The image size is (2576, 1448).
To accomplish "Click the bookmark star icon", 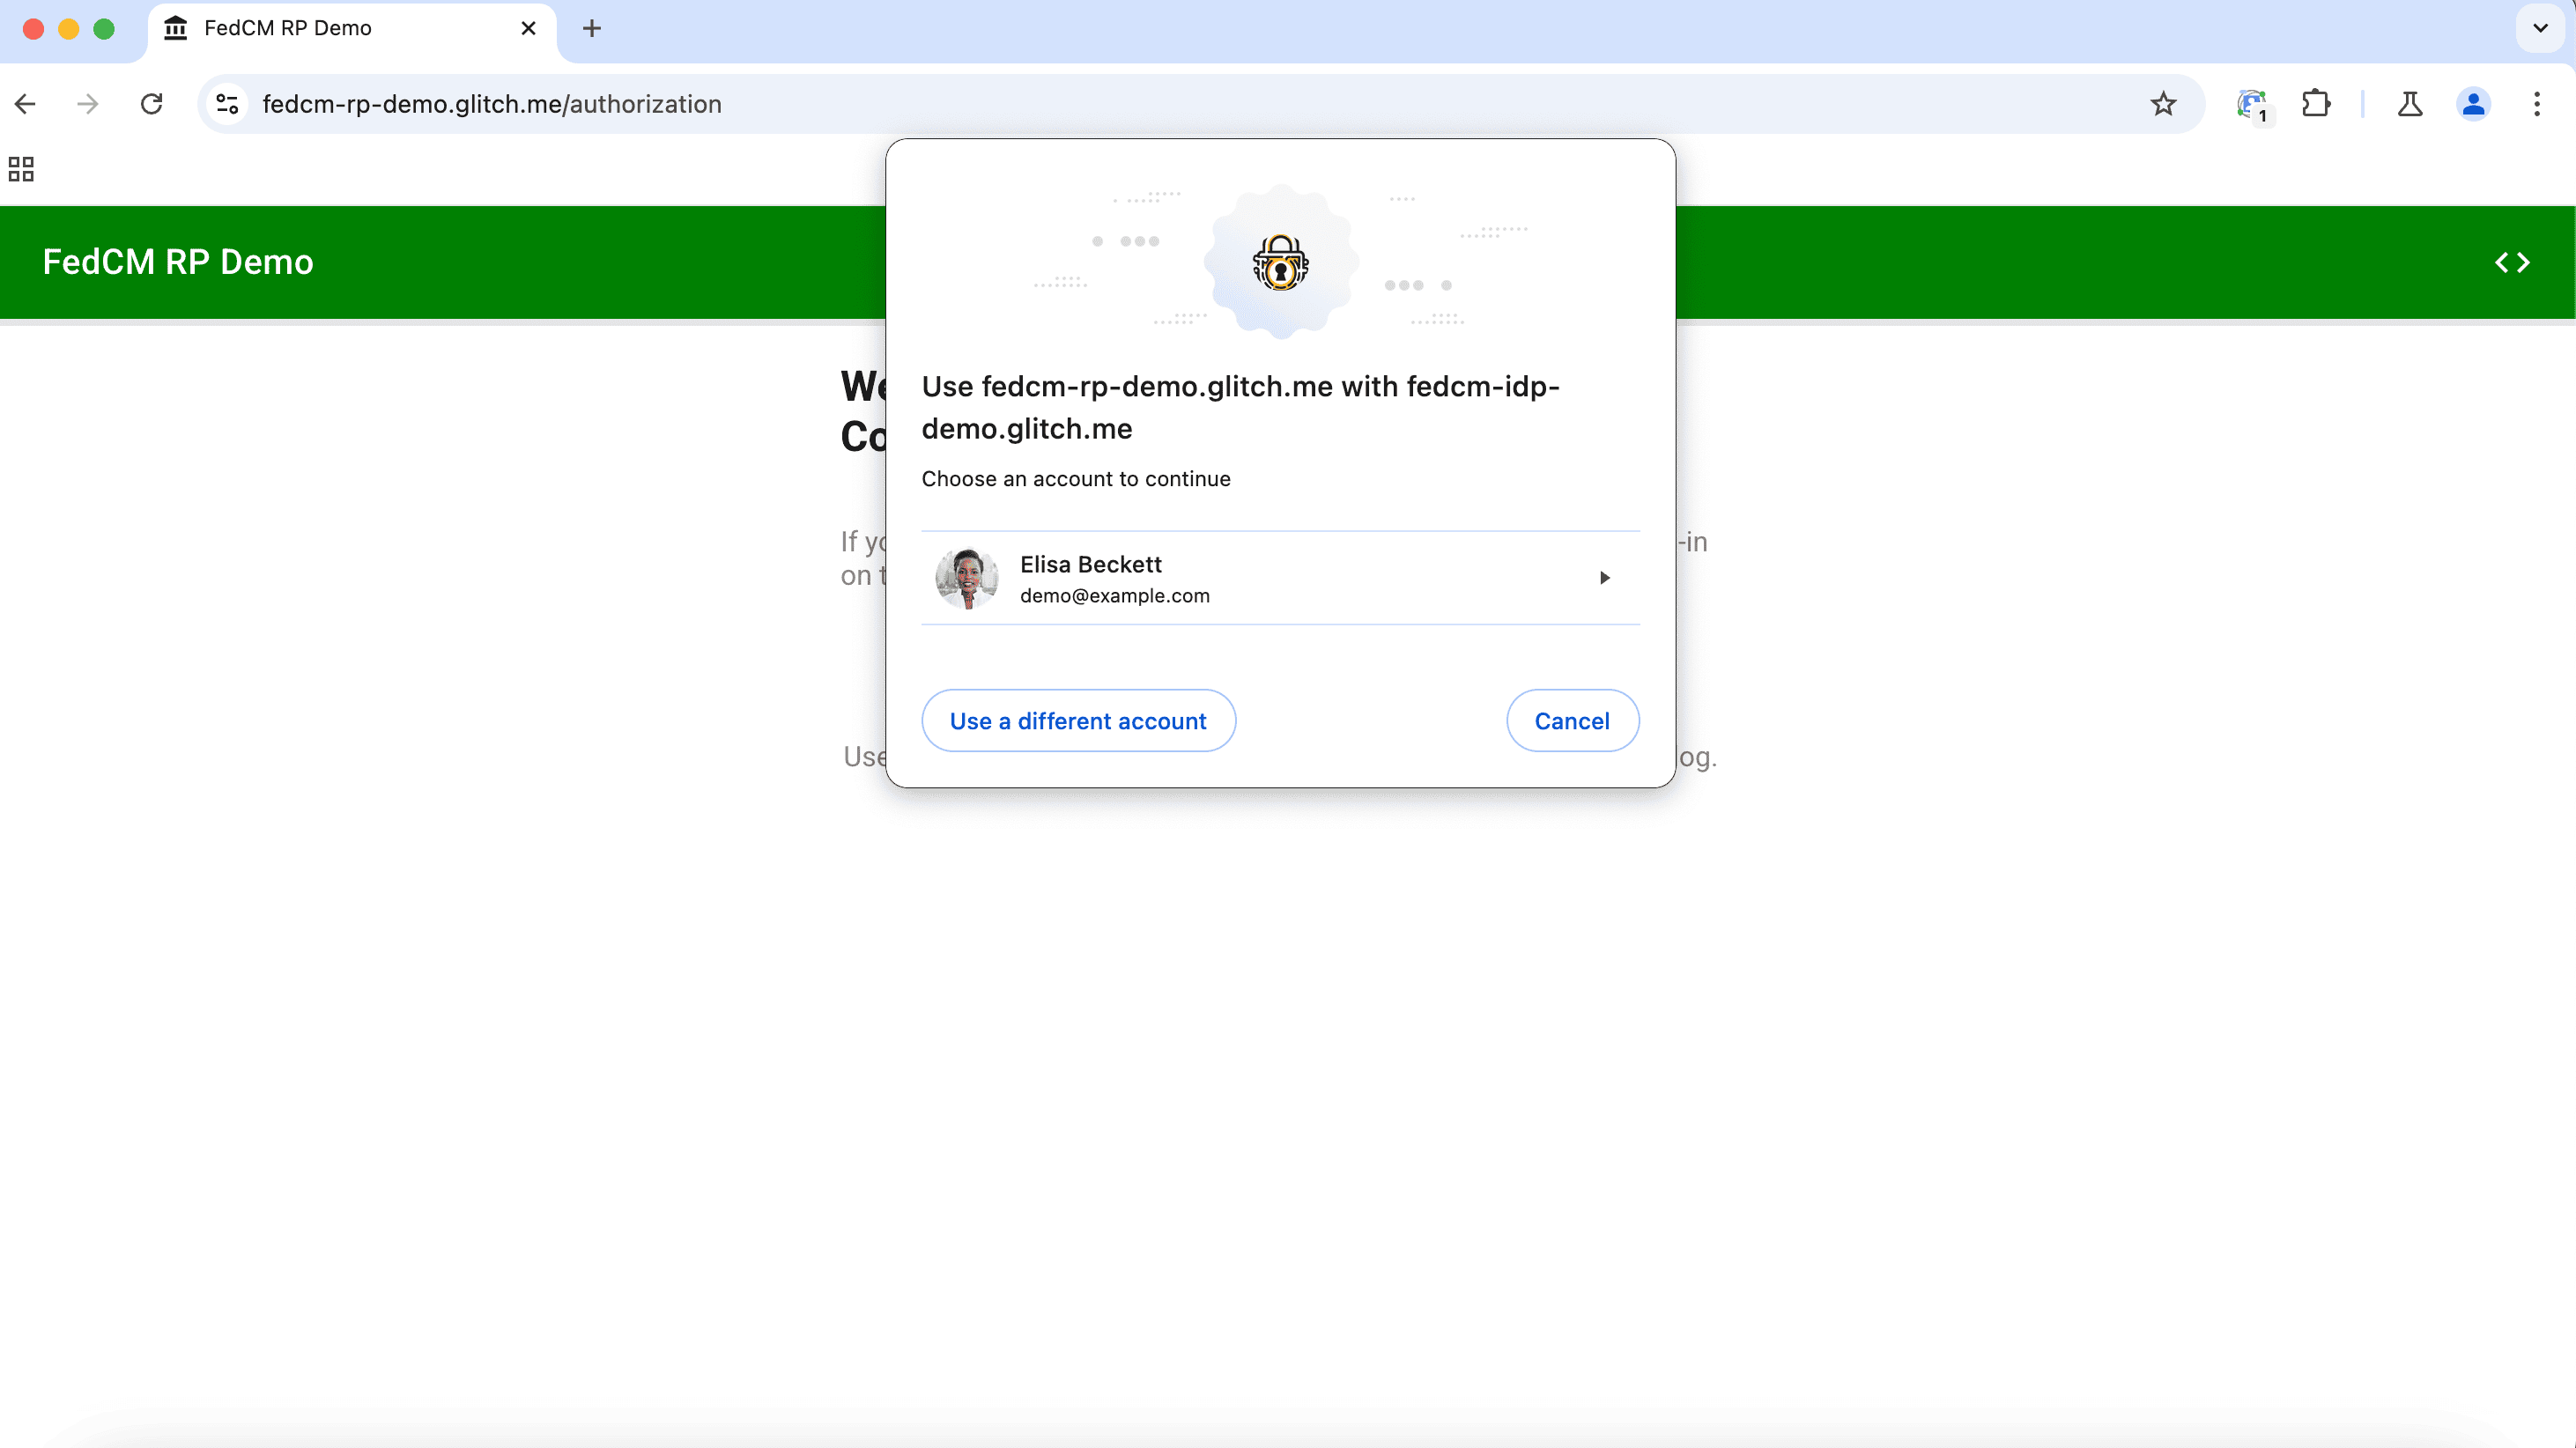I will pos(2162,102).
